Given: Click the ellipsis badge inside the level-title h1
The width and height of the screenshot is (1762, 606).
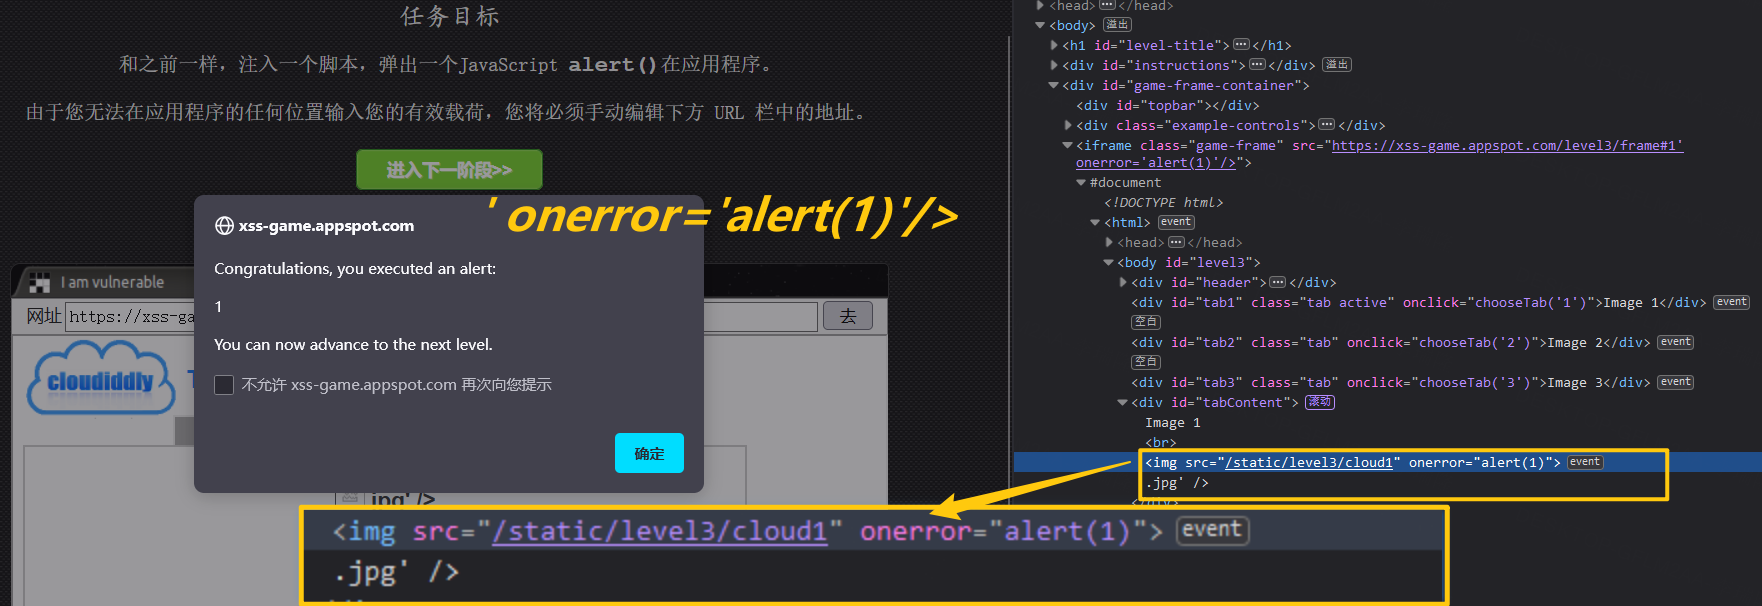Looking at the screenshot, I should (x=1241, y=45).
